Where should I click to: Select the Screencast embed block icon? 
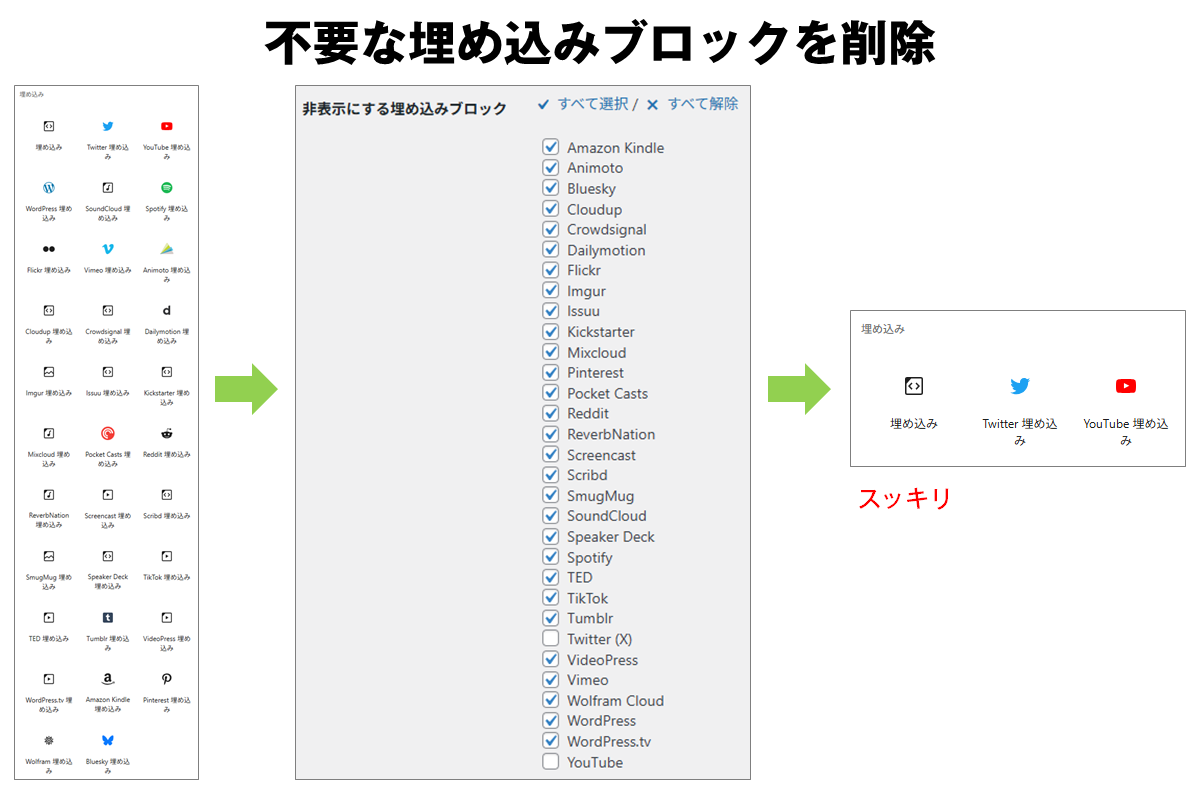point(108,495)
